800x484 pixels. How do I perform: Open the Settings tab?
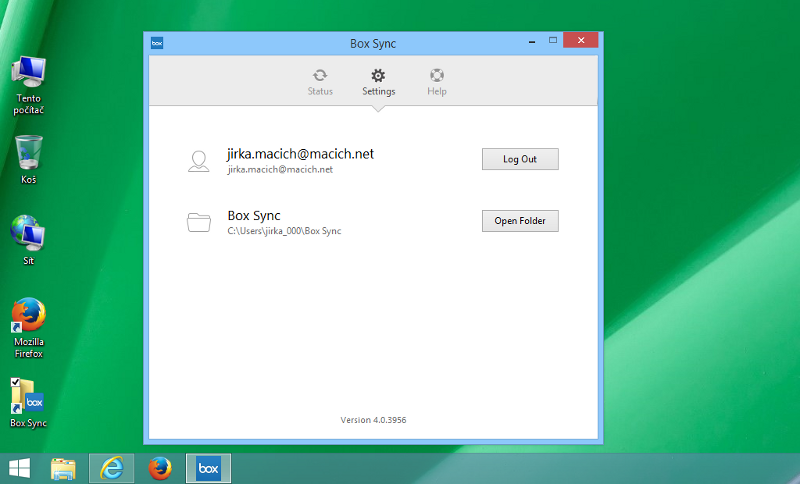click(378, 82)
